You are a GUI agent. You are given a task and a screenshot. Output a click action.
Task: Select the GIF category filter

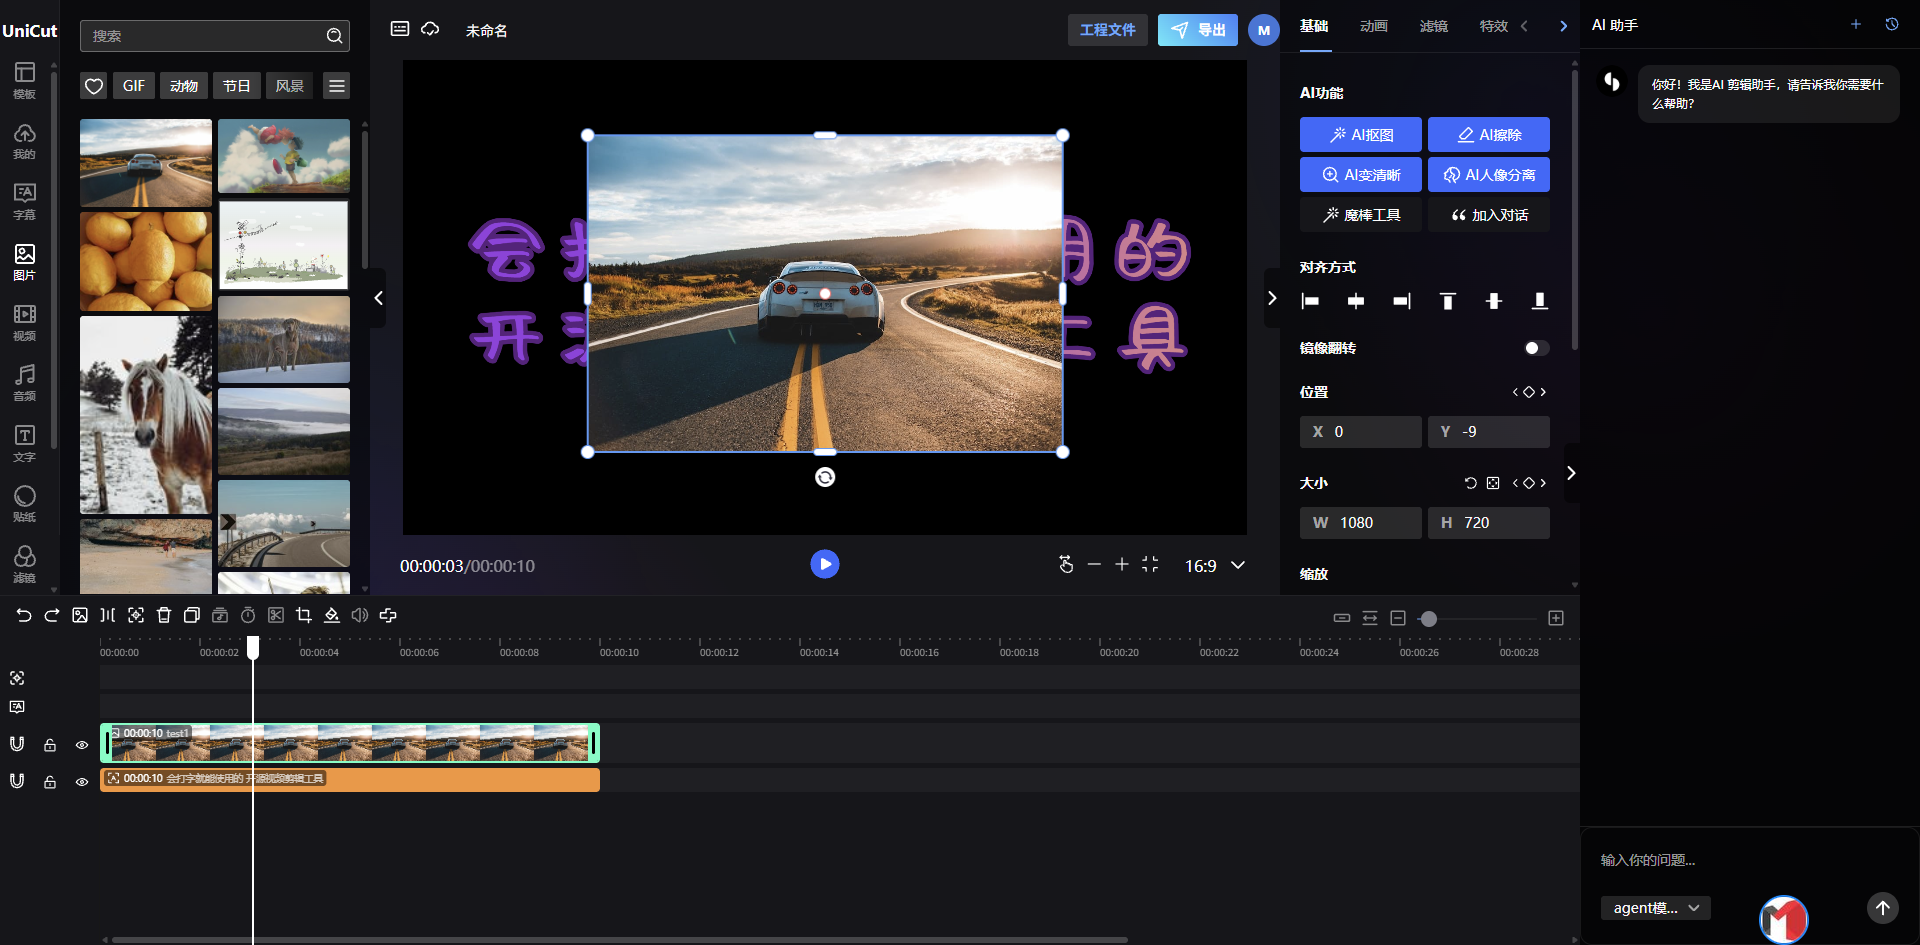pyautogui.click(x=134, y=86)
